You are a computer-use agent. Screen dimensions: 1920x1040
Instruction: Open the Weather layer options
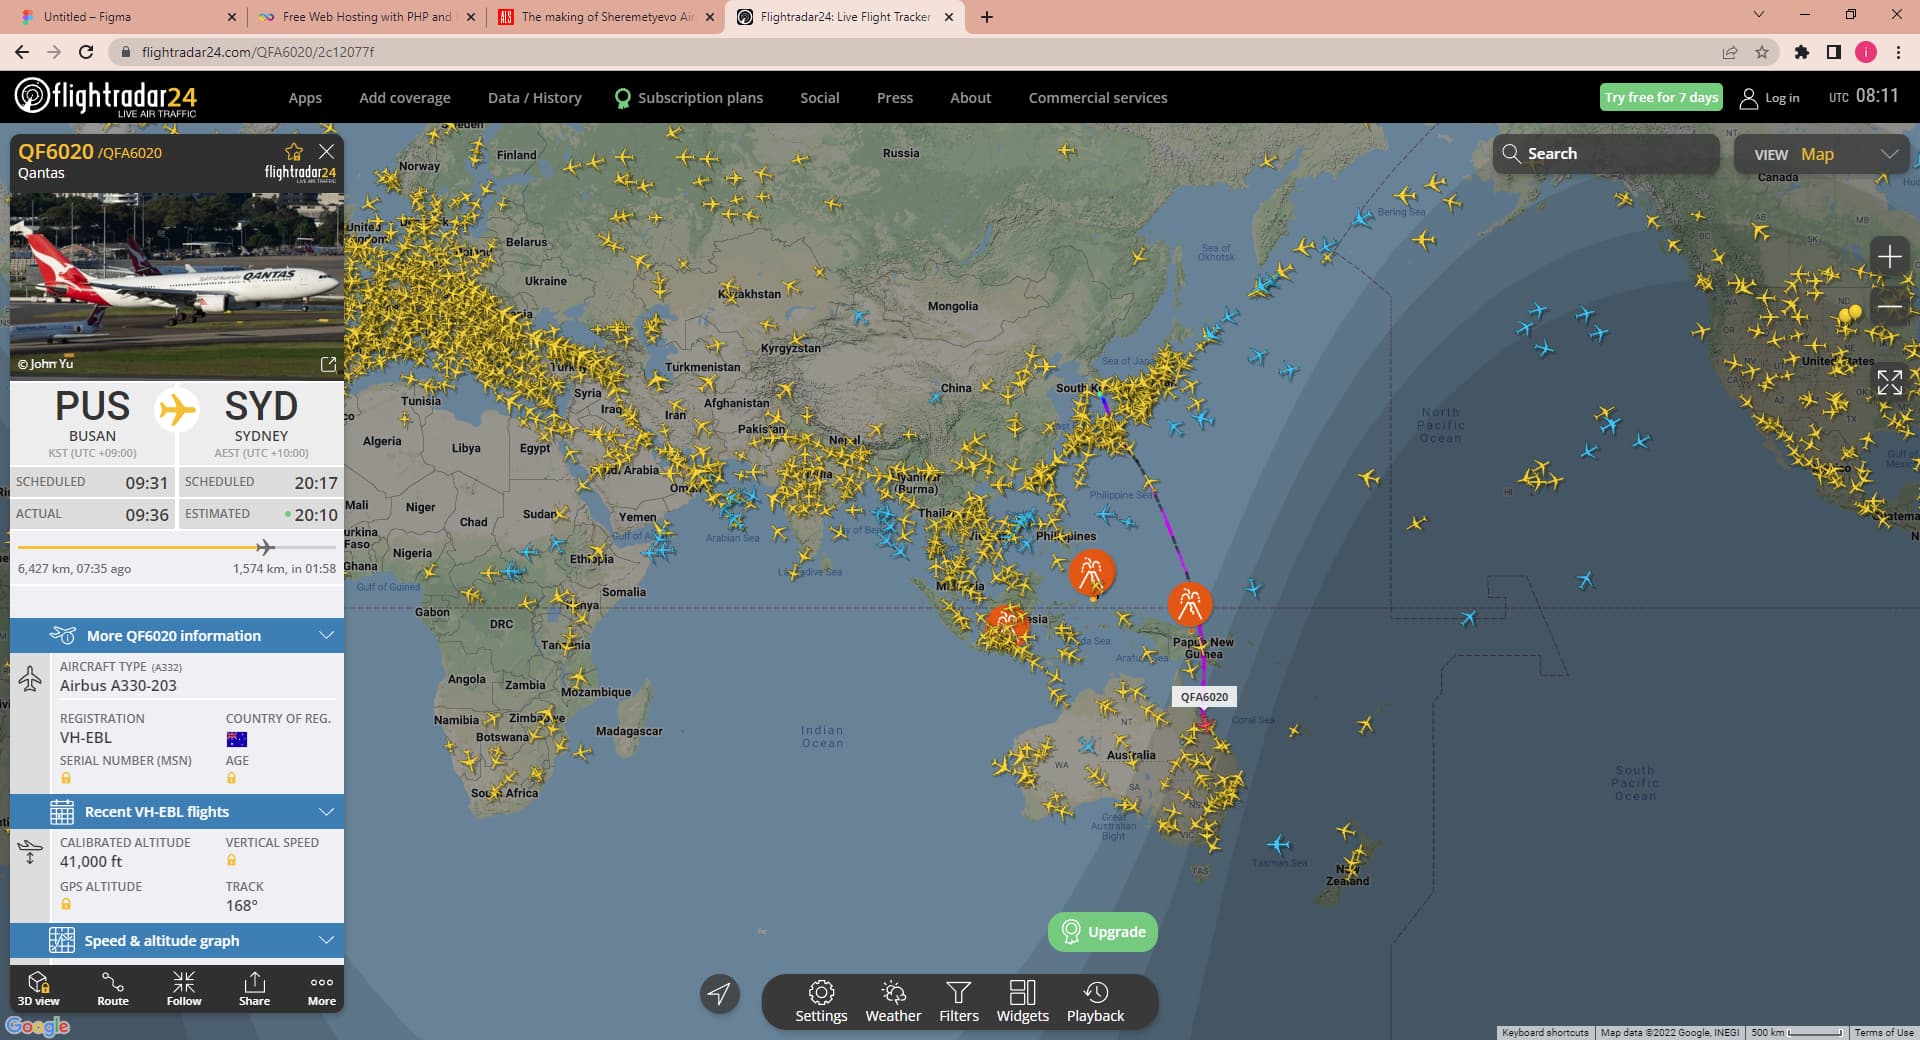coord(893,1001)
